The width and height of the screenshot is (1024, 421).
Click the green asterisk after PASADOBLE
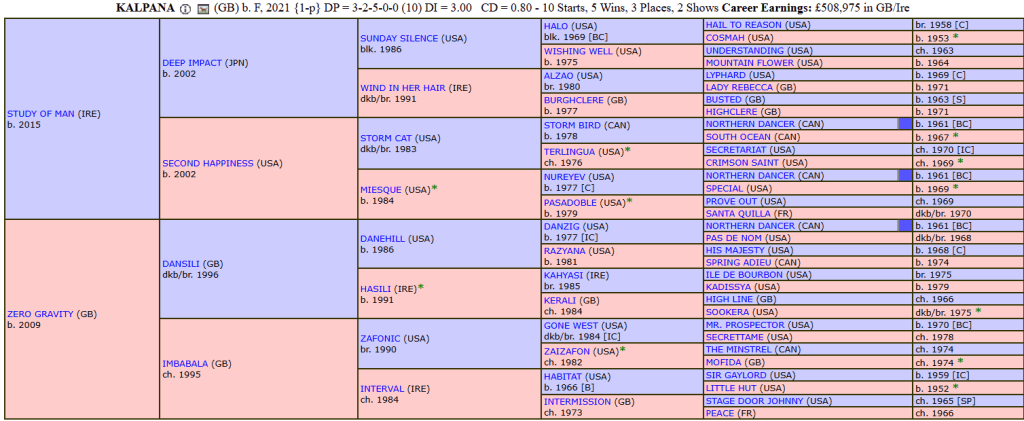click(630, 200)
